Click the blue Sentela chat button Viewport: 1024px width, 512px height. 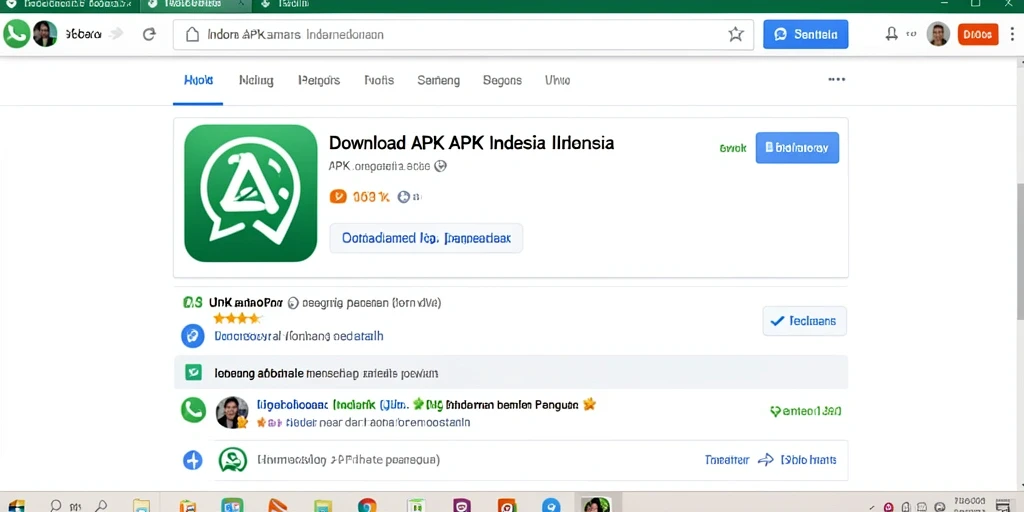pos(805,35)
